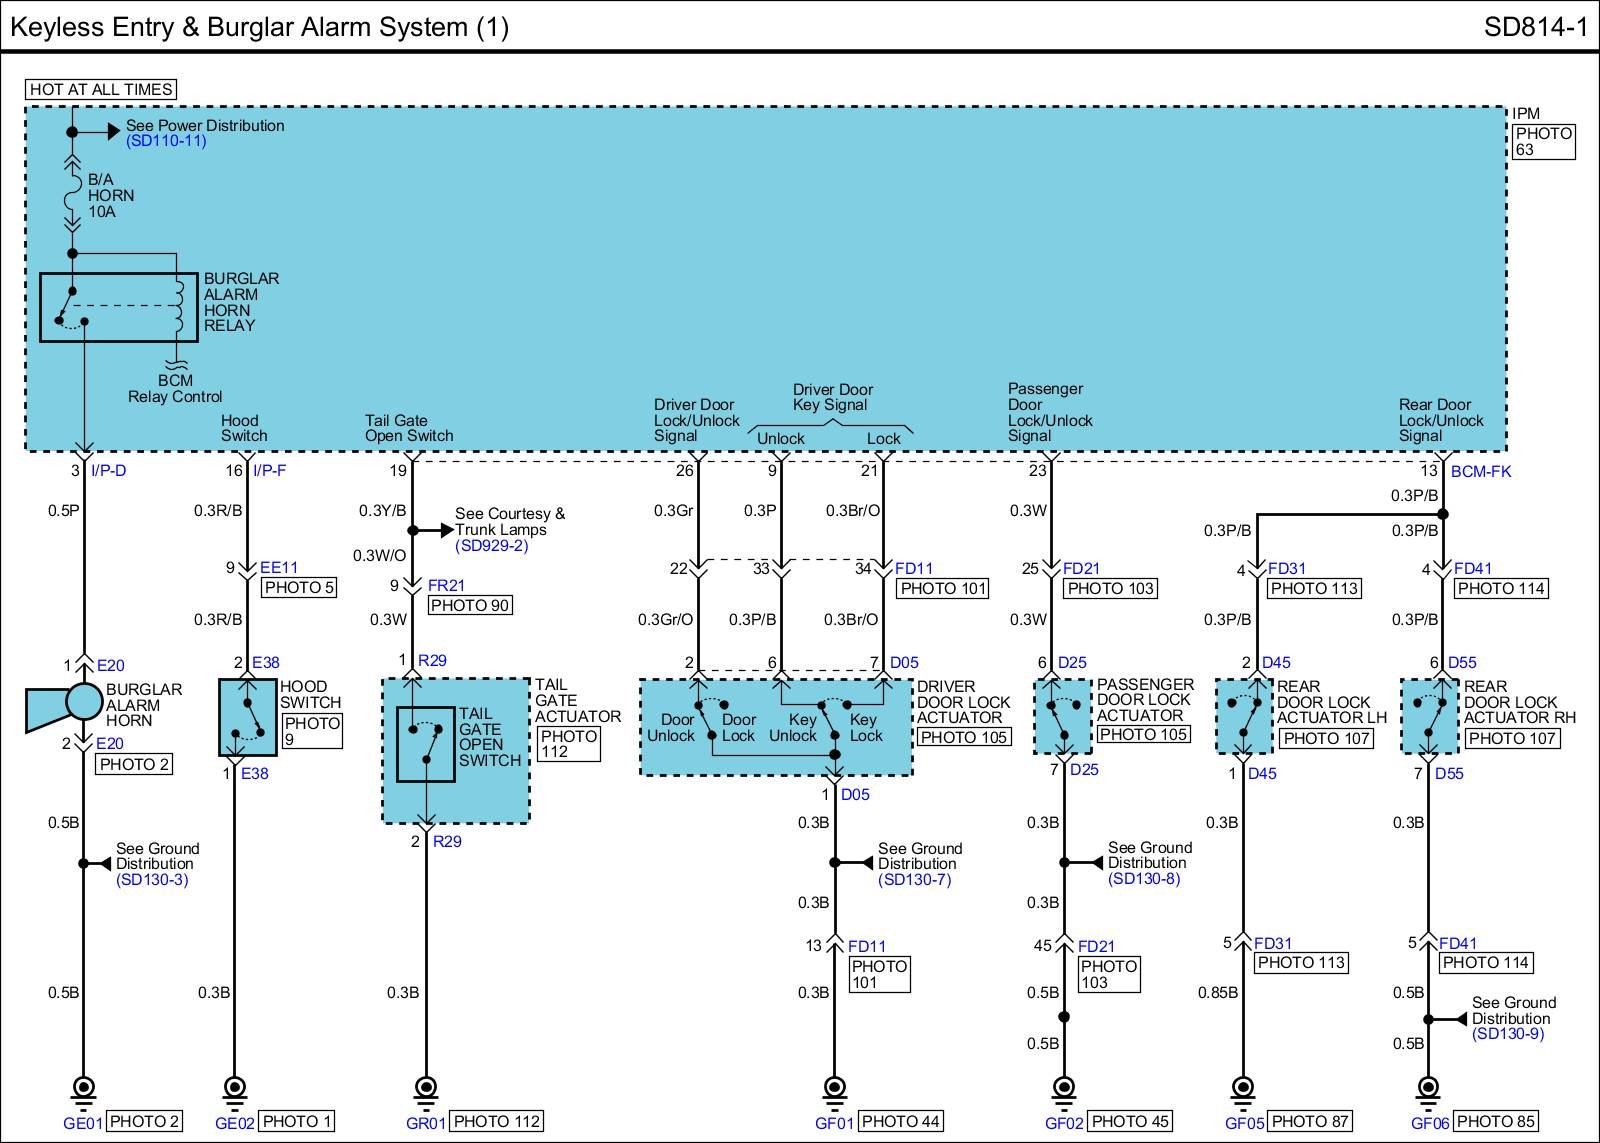Click the SD814-1 page identifier
Viewport: 1600px width, 1143px height.
tap(1535, 27)
